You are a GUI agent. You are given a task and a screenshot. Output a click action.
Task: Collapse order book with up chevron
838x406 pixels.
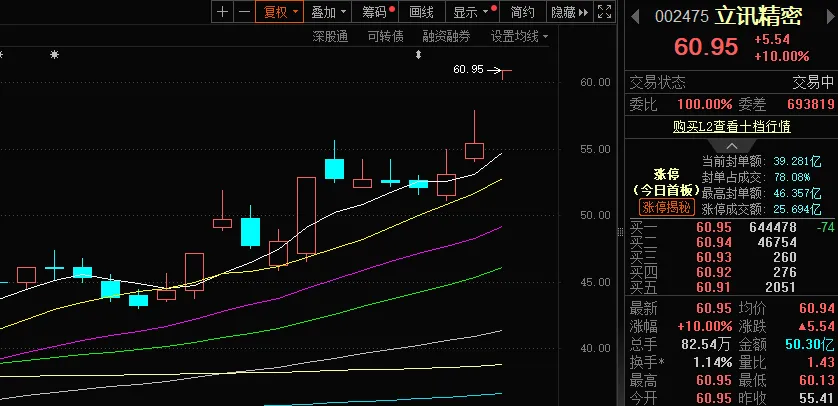pyautogui.click(x=732, y=146)
